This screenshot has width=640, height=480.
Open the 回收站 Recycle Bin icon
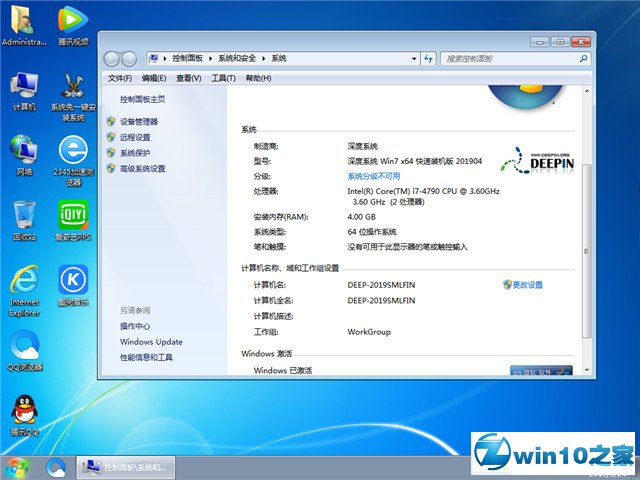tap(24, 220)
